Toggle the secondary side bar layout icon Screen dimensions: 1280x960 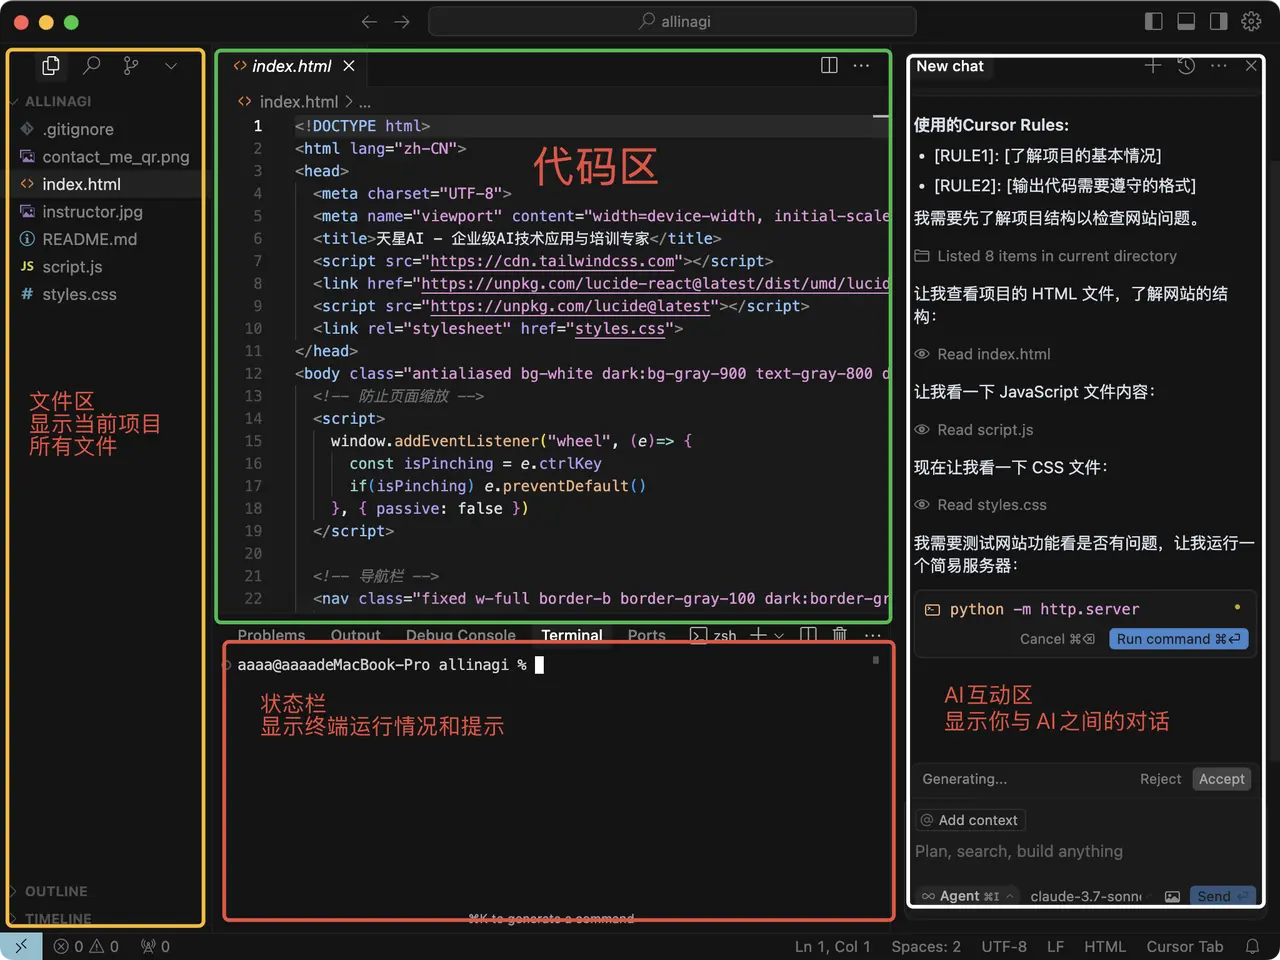(1218, 21)
